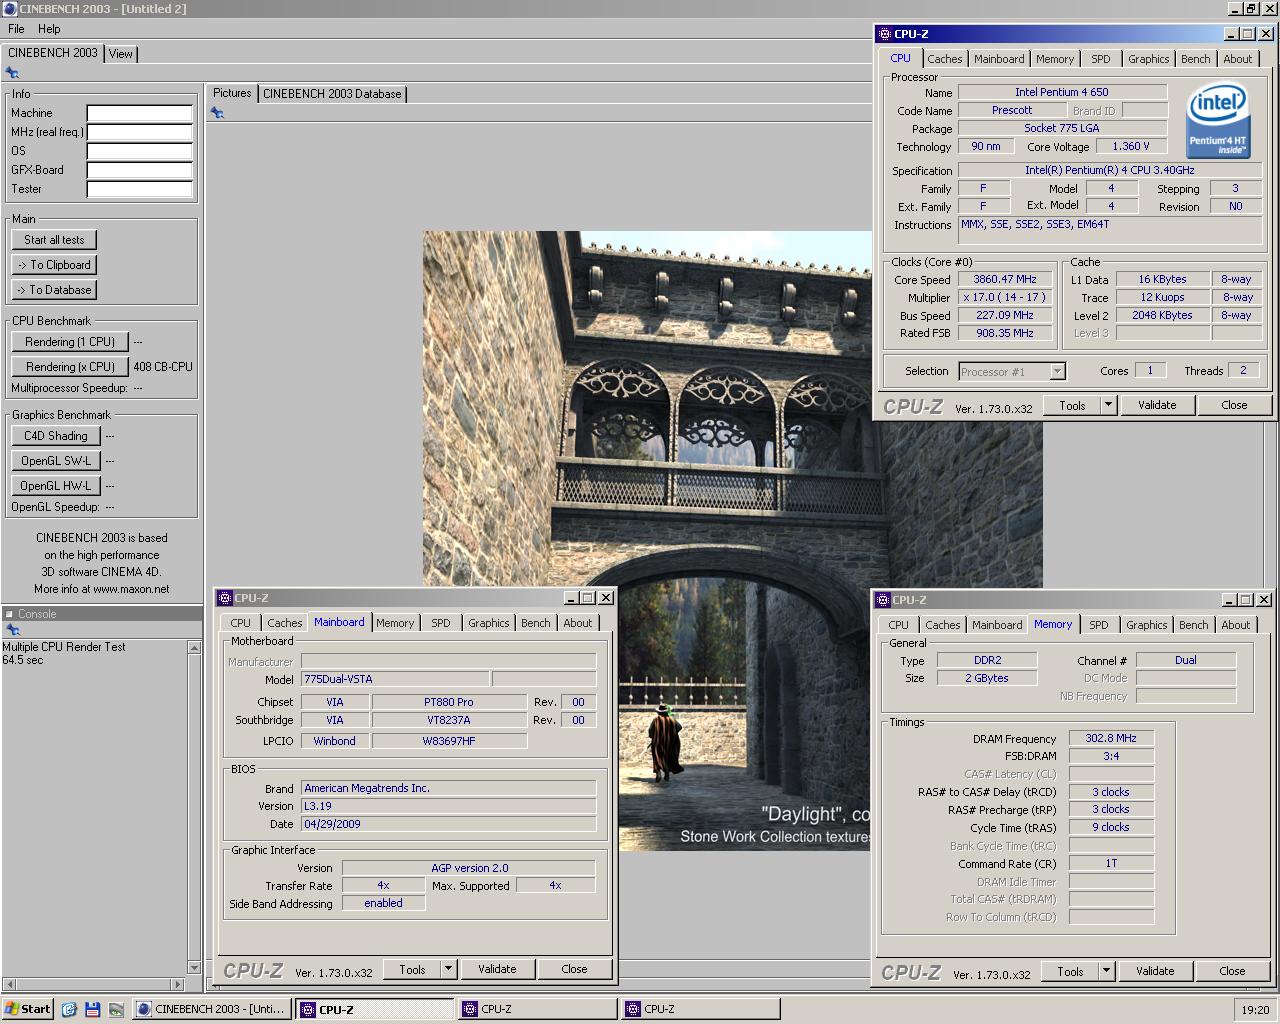Activate the second CPU-Z taskbar button

tap(538, 1009)
